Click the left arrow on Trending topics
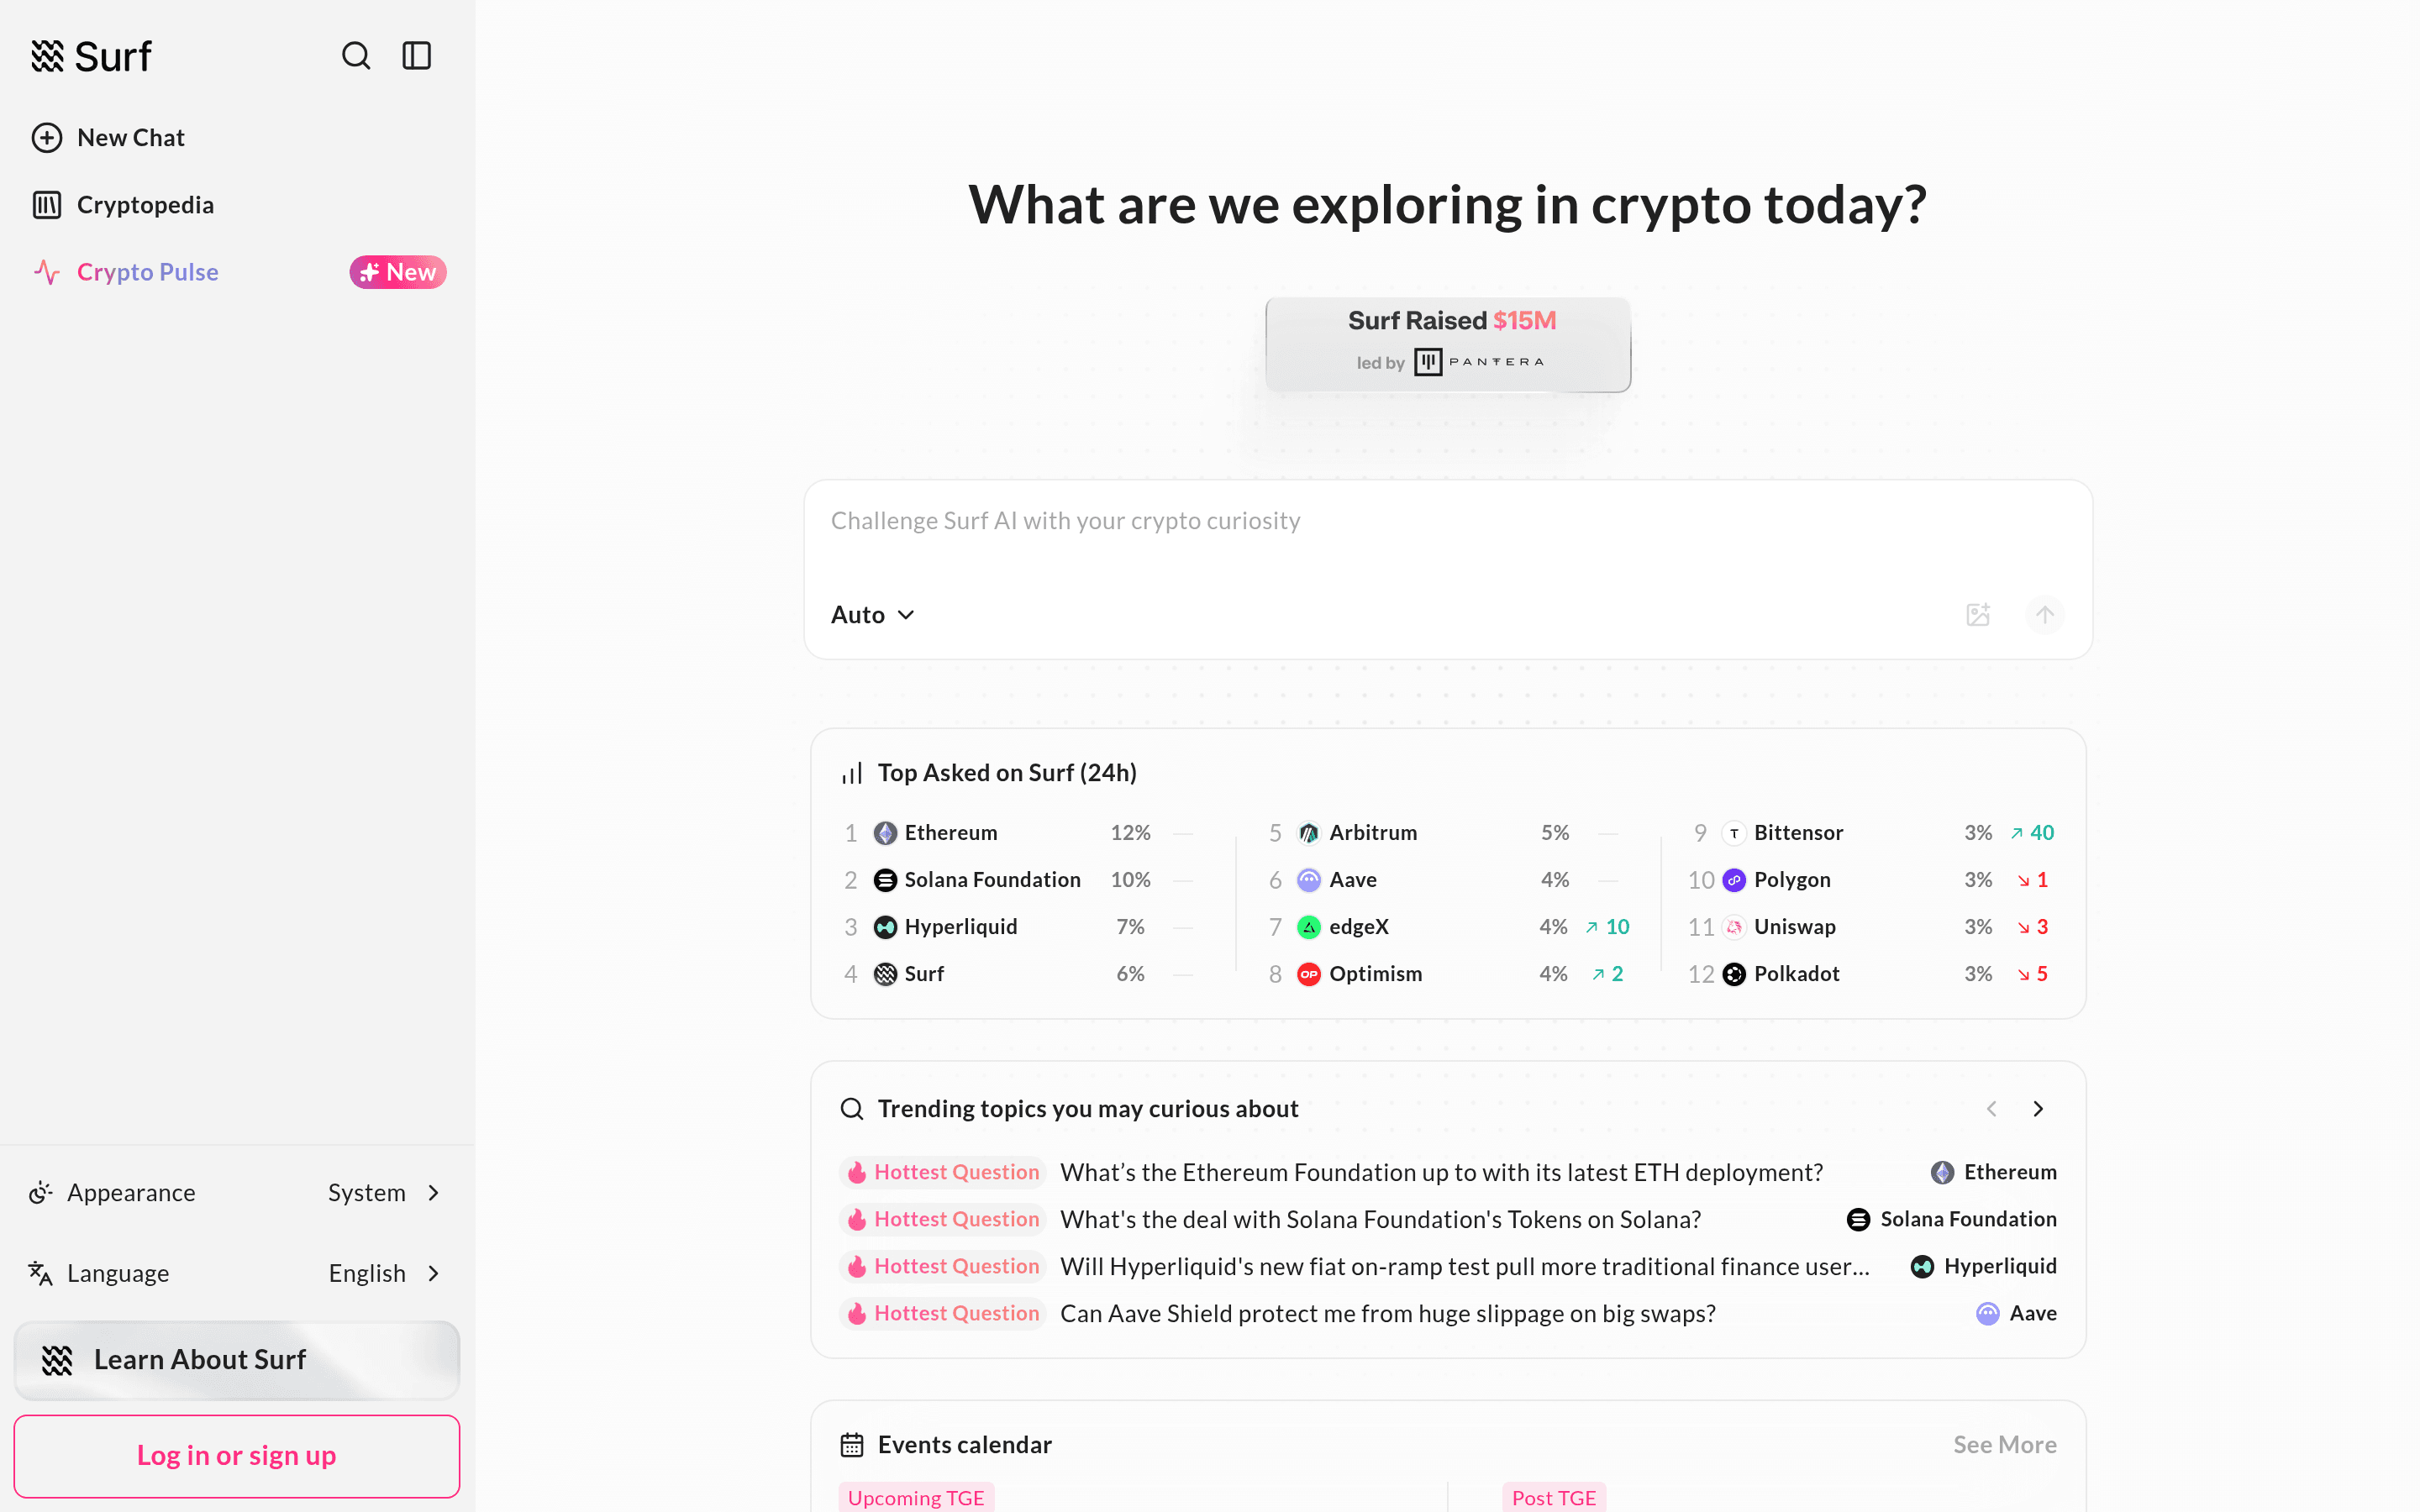This screenshot has width=2420, height=1512. coord(1991,1108)
